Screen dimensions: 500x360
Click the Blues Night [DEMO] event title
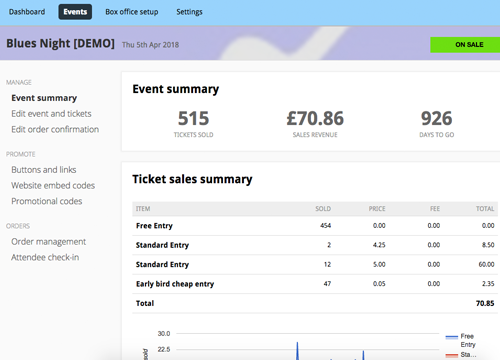[60, 44]
